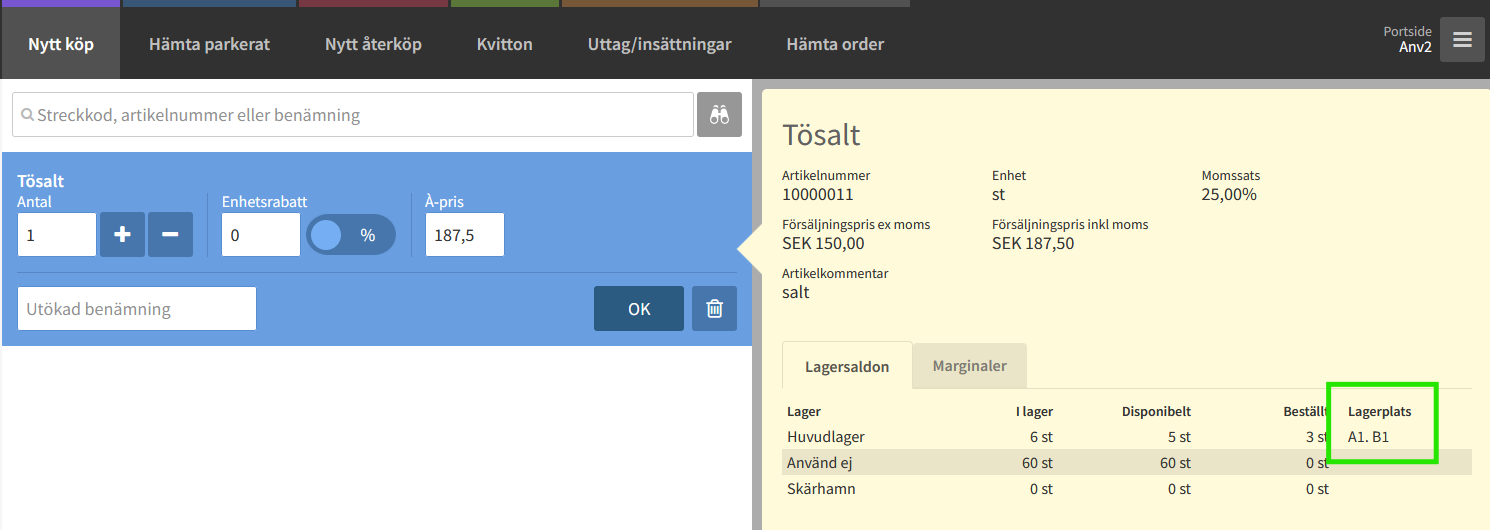Focus the Enhetsrabatt discount field
The height and width of the screenshot is (530, 1490).
(260, 235)
